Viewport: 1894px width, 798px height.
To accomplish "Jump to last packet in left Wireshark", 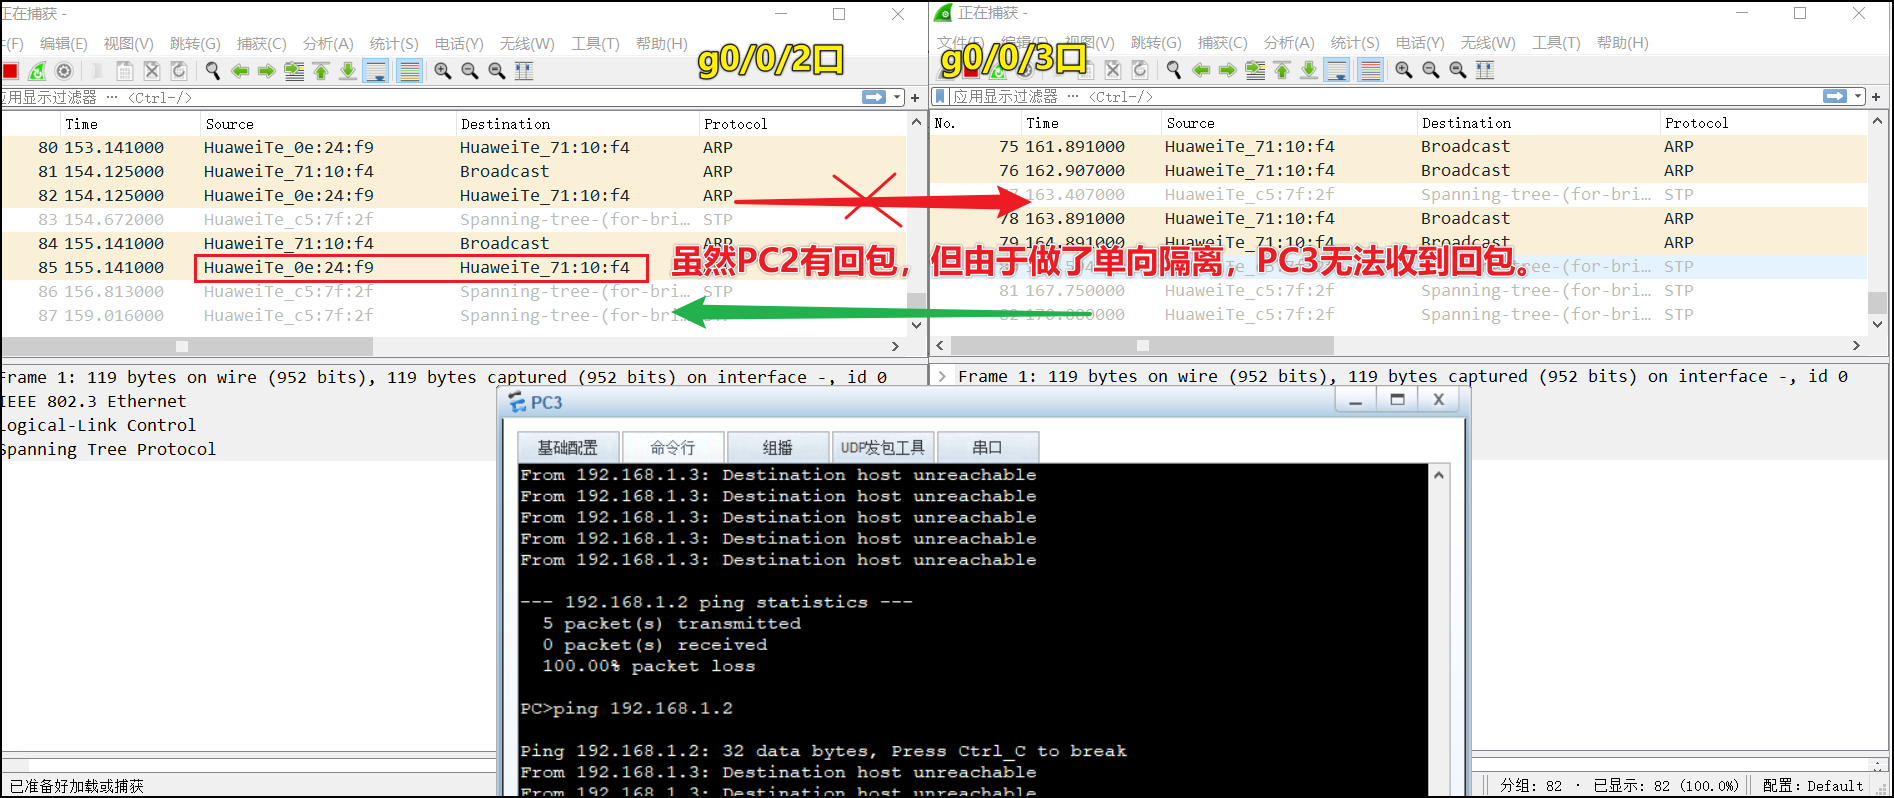I will coord(348,71).
